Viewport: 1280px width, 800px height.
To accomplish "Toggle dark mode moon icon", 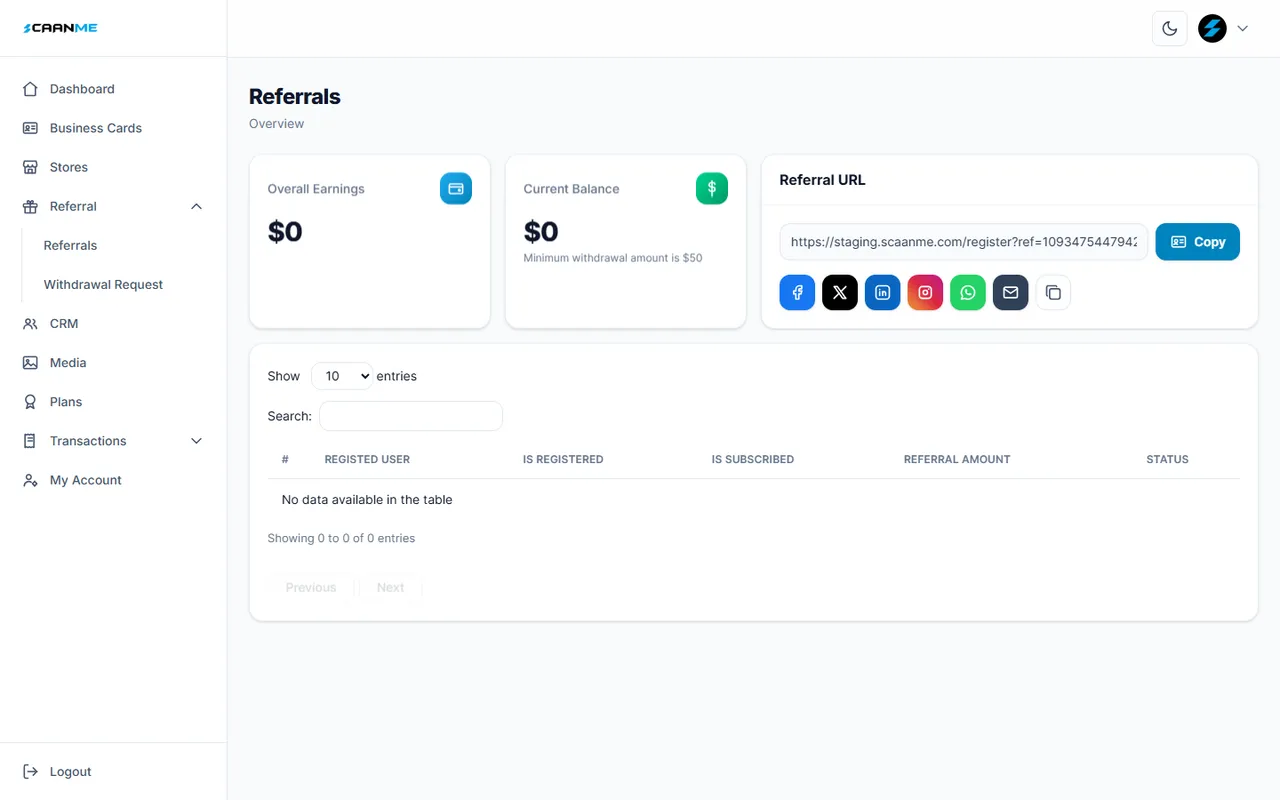I will [x=1170, y=28].
